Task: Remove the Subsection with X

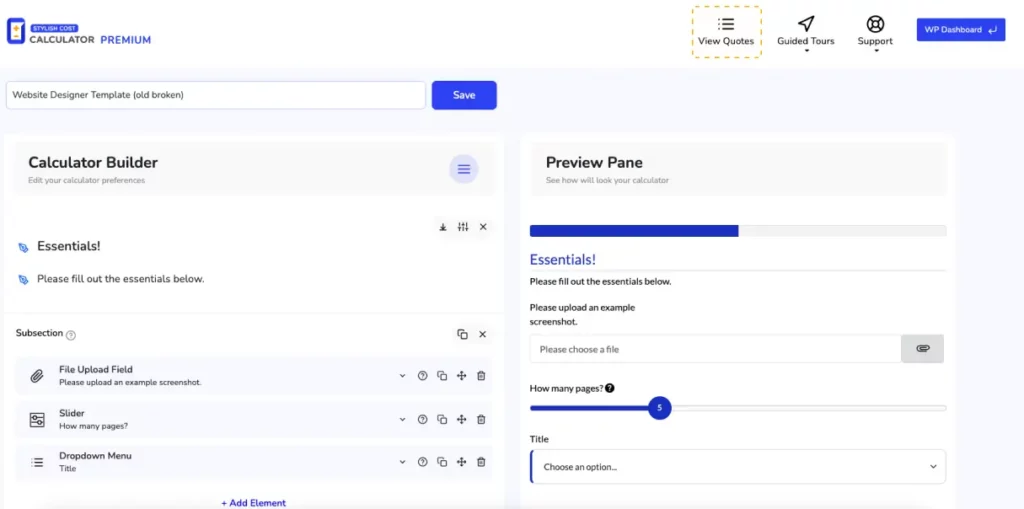Action: click(x=483, y=334)
